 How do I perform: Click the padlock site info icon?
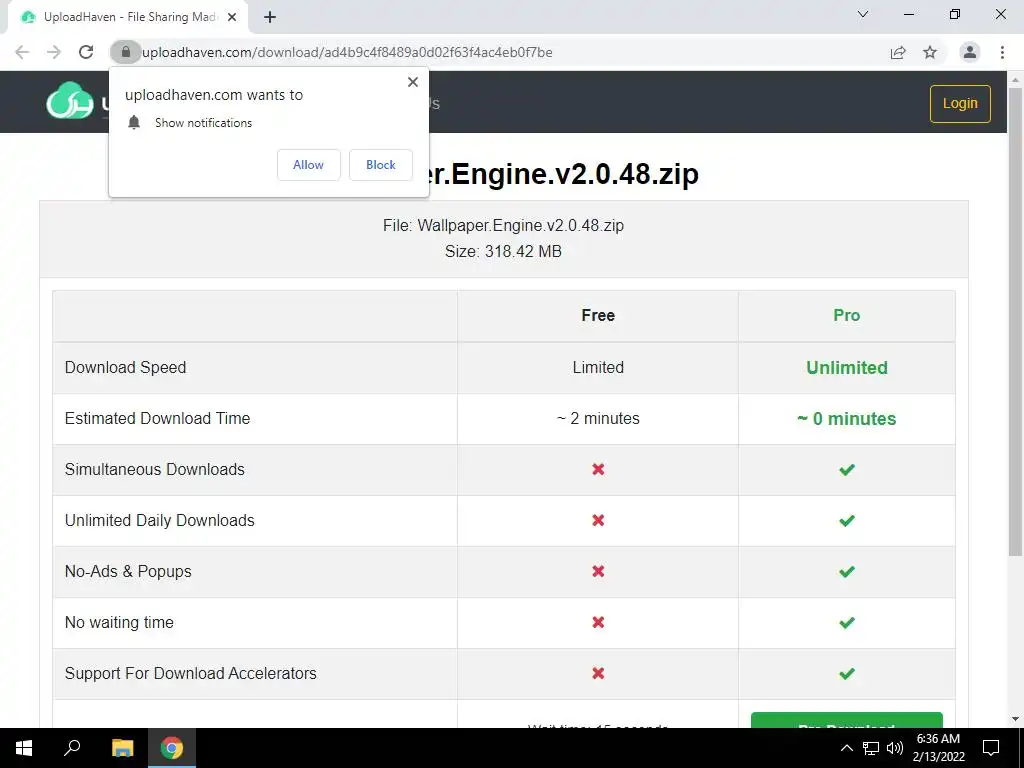(126, 52)
